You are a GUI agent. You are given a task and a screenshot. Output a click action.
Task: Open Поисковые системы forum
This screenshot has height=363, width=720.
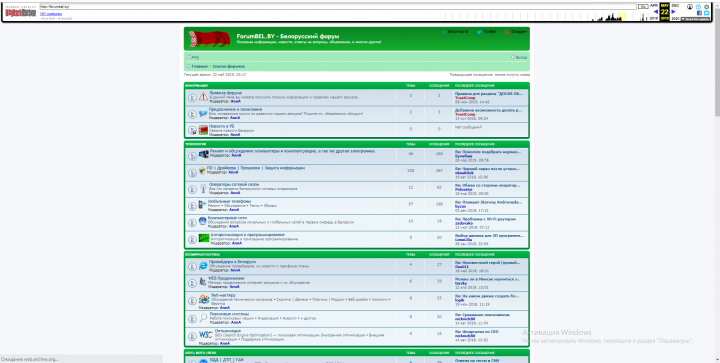[229, 314]
